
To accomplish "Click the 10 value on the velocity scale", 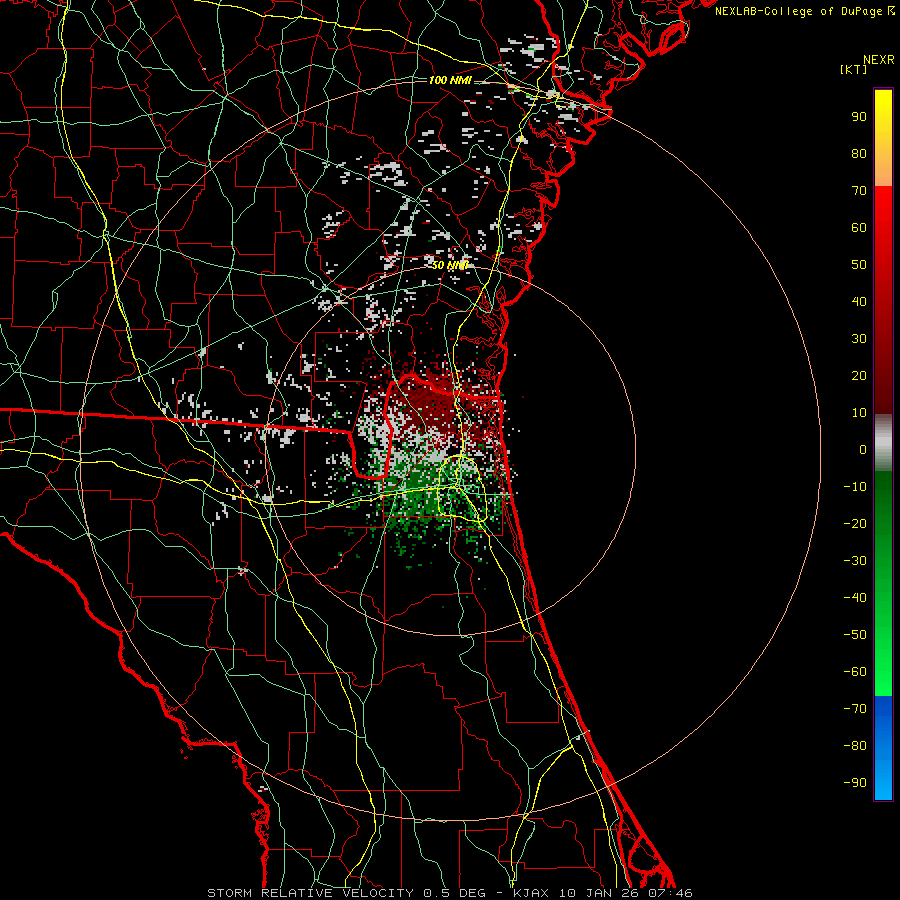I will [x=859, y=413].
